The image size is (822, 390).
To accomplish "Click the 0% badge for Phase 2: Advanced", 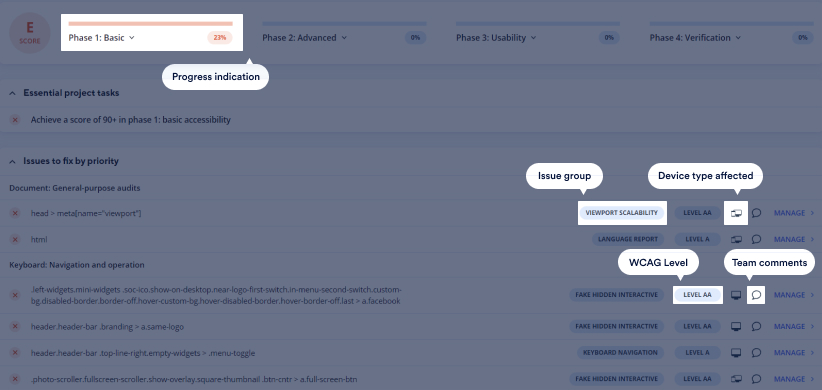I will tap(415, 38).
